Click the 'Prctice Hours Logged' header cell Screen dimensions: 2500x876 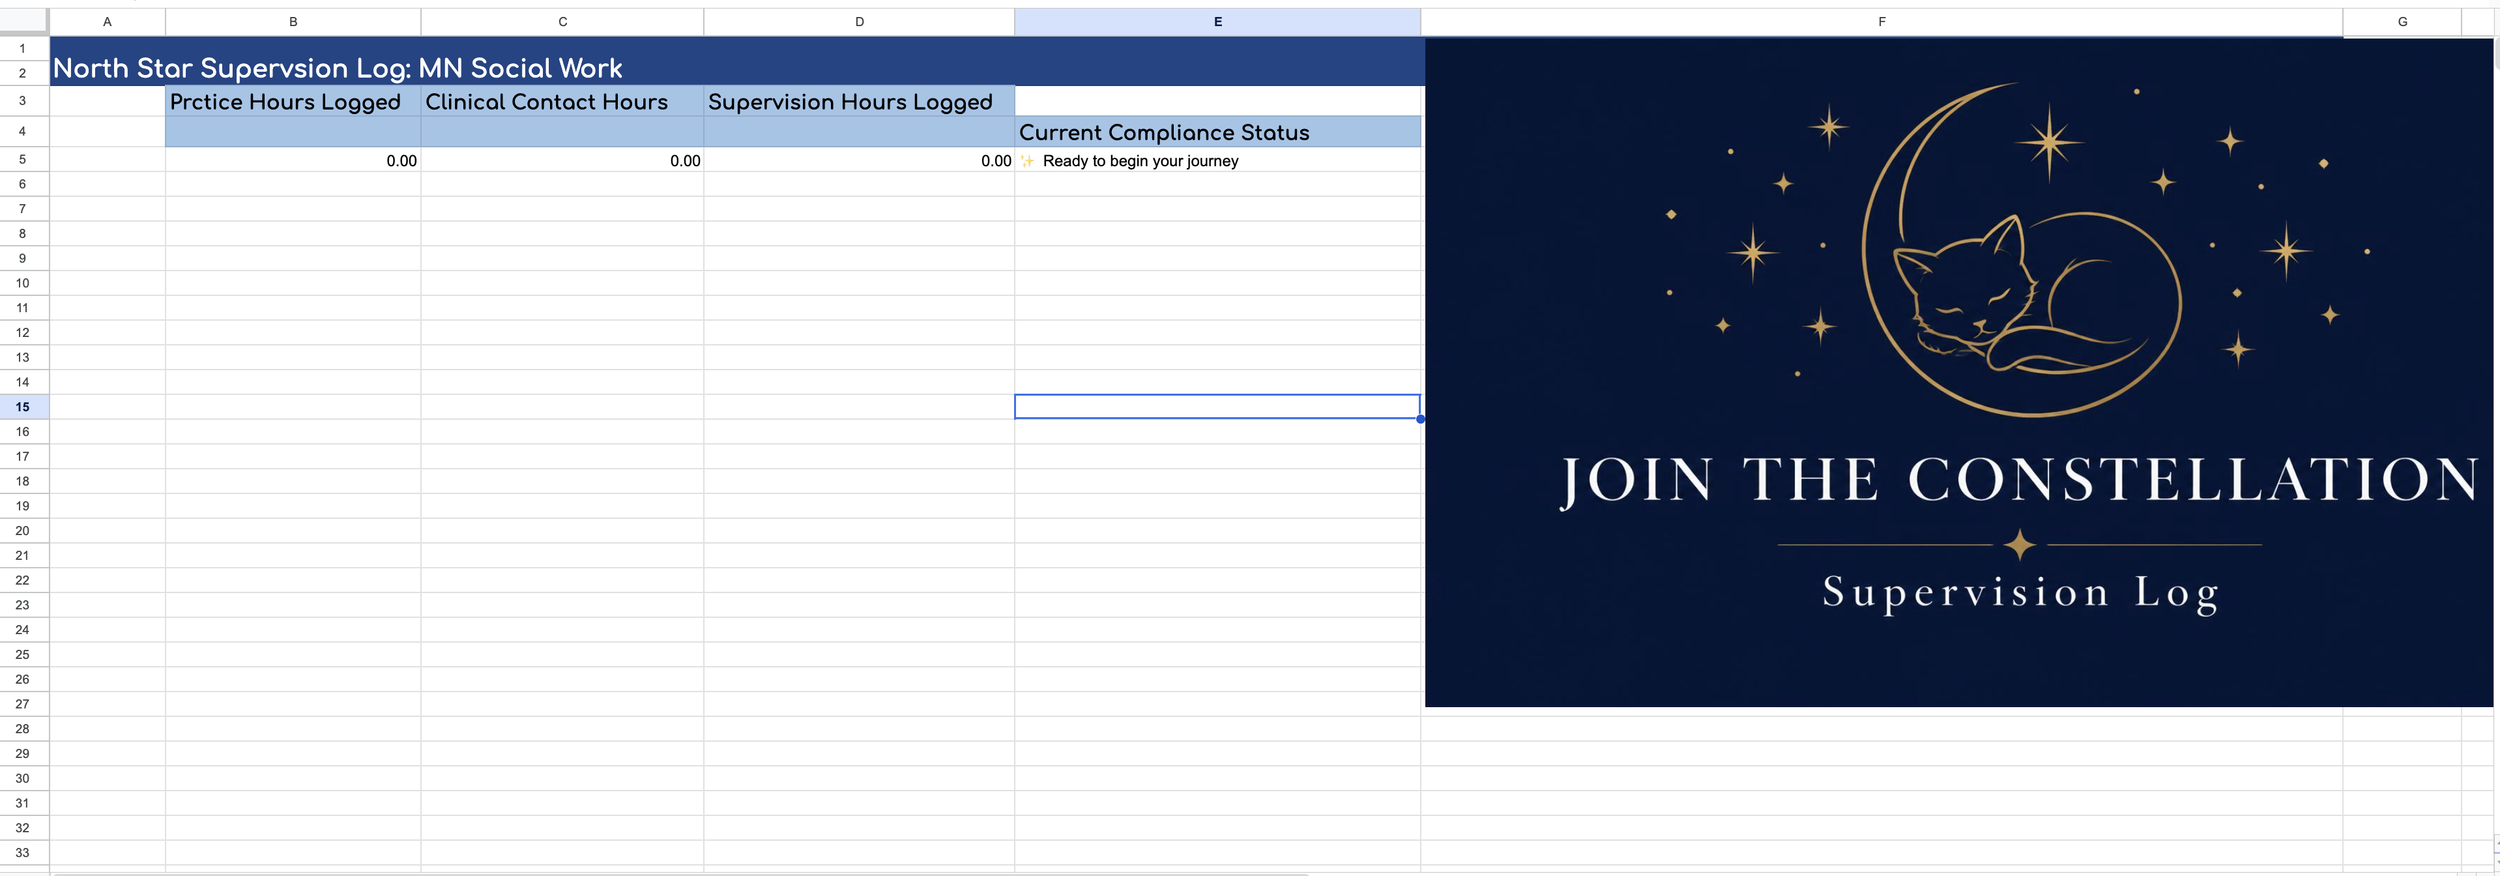pyautogui.click(x=293, y=101)
